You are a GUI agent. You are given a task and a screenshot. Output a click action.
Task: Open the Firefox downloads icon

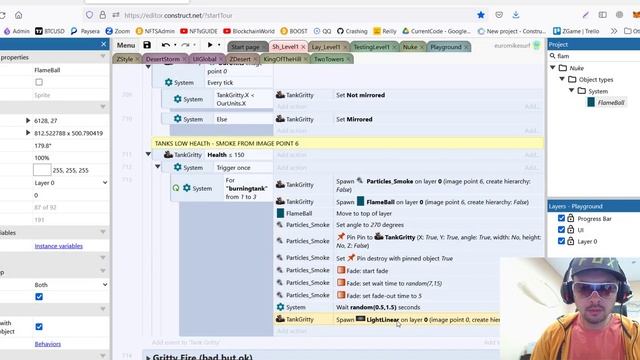click(516, 15)
